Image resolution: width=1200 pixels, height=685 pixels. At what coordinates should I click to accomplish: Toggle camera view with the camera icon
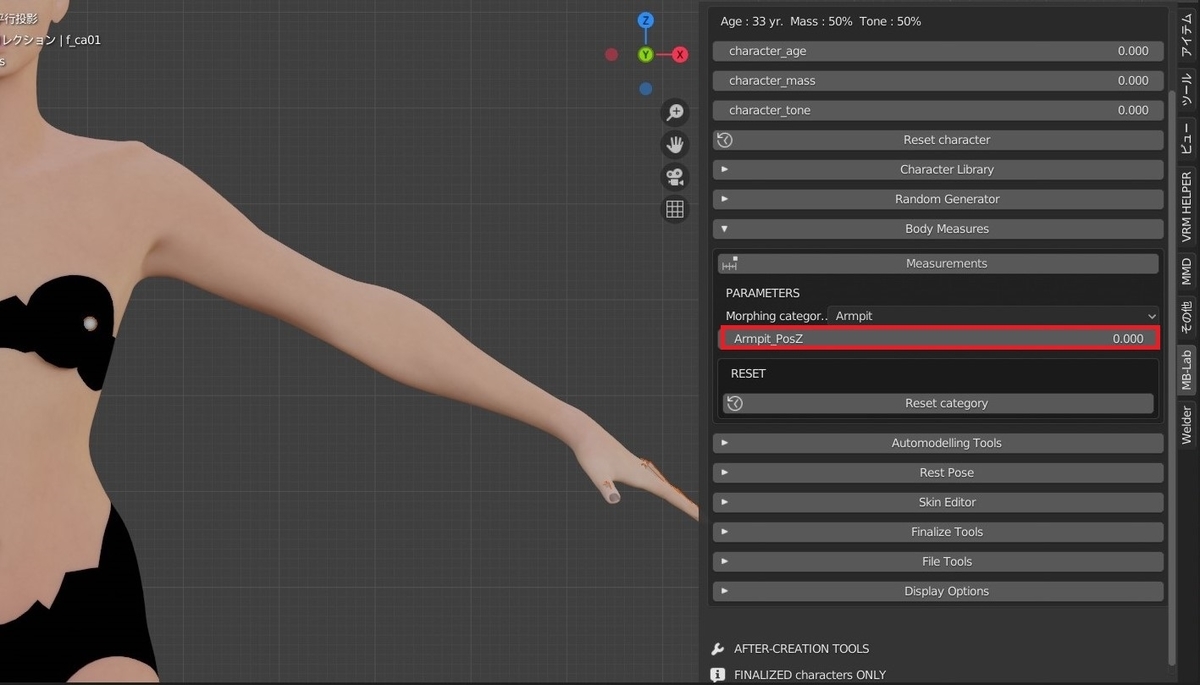tap(675, 177)
